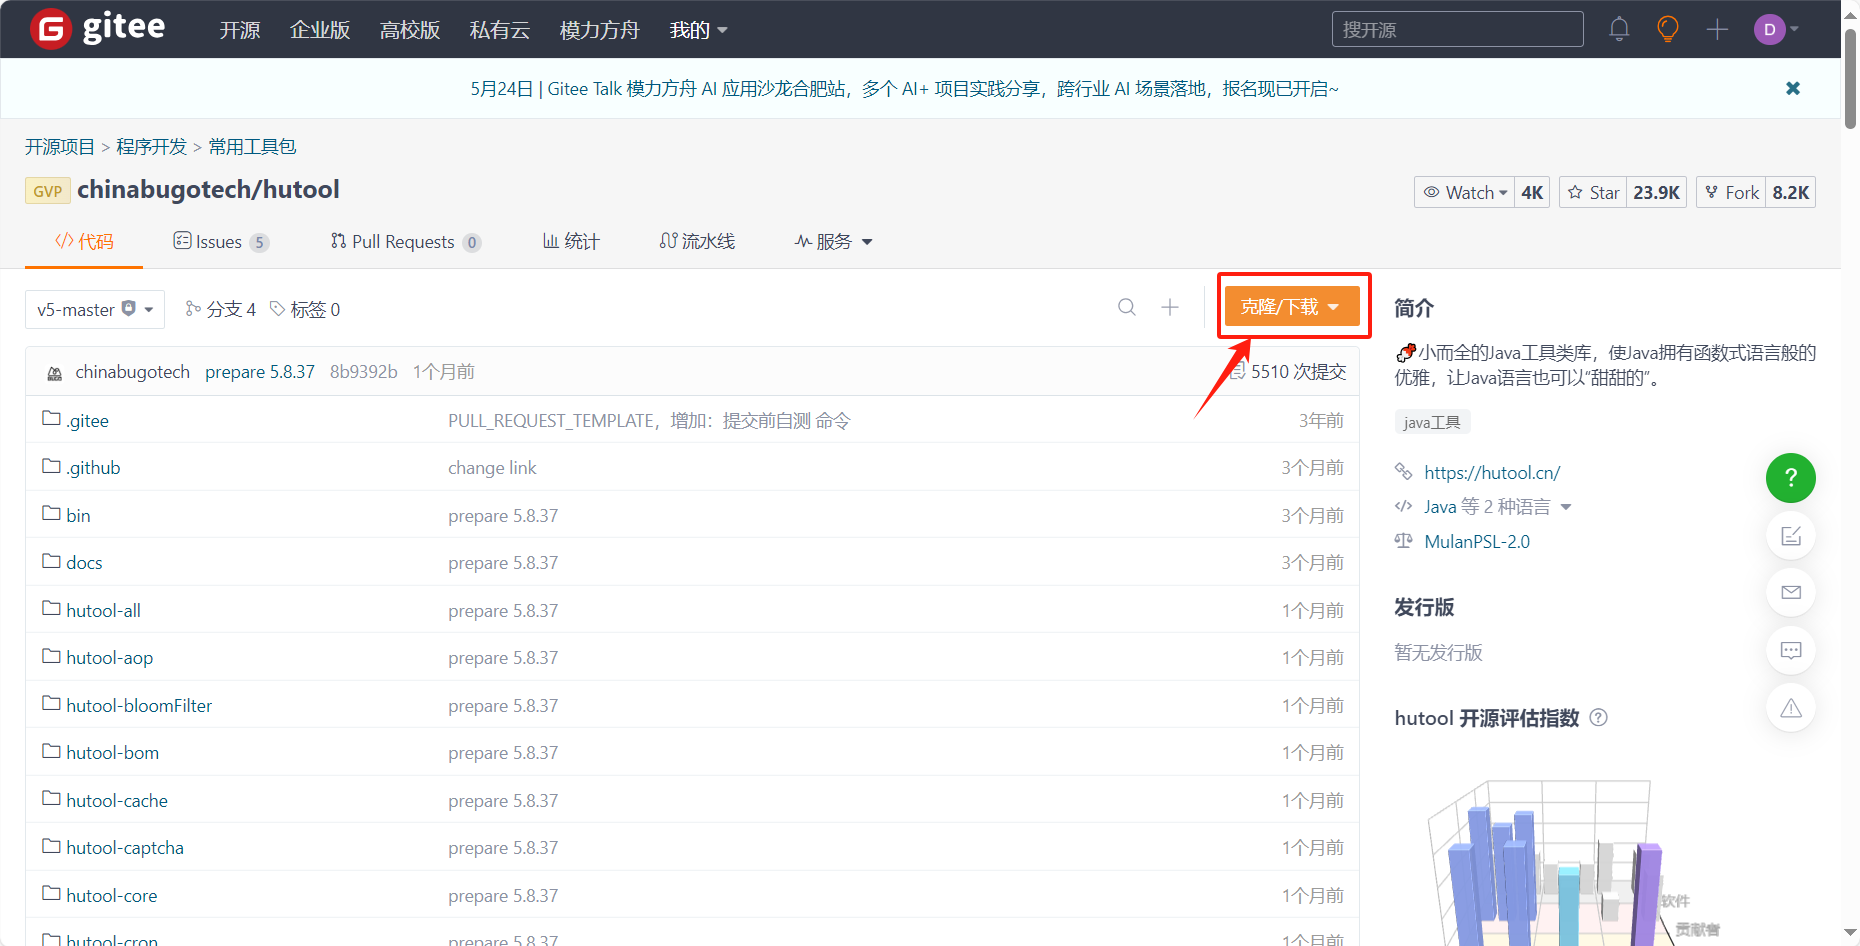Viewport: 1860px width, 946px height.
Task: Click the 常用工具包 breadcrumb
Action: click(x=252, y=147)
